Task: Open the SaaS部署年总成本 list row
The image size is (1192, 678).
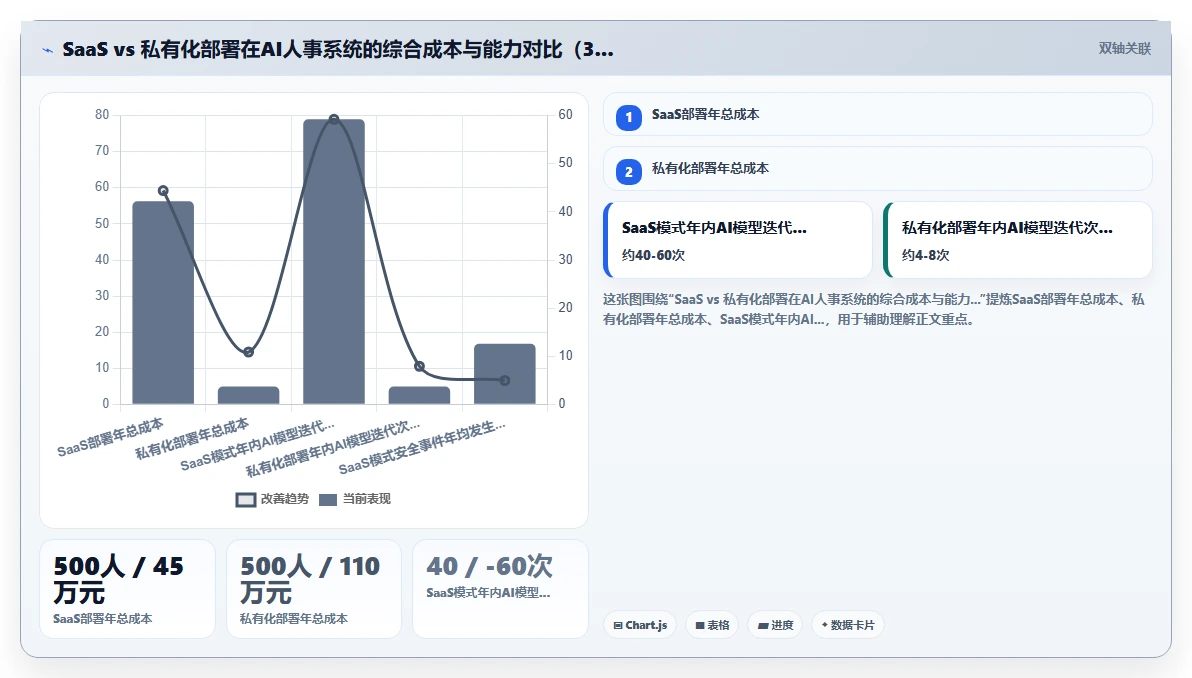Action: (877, 115)
